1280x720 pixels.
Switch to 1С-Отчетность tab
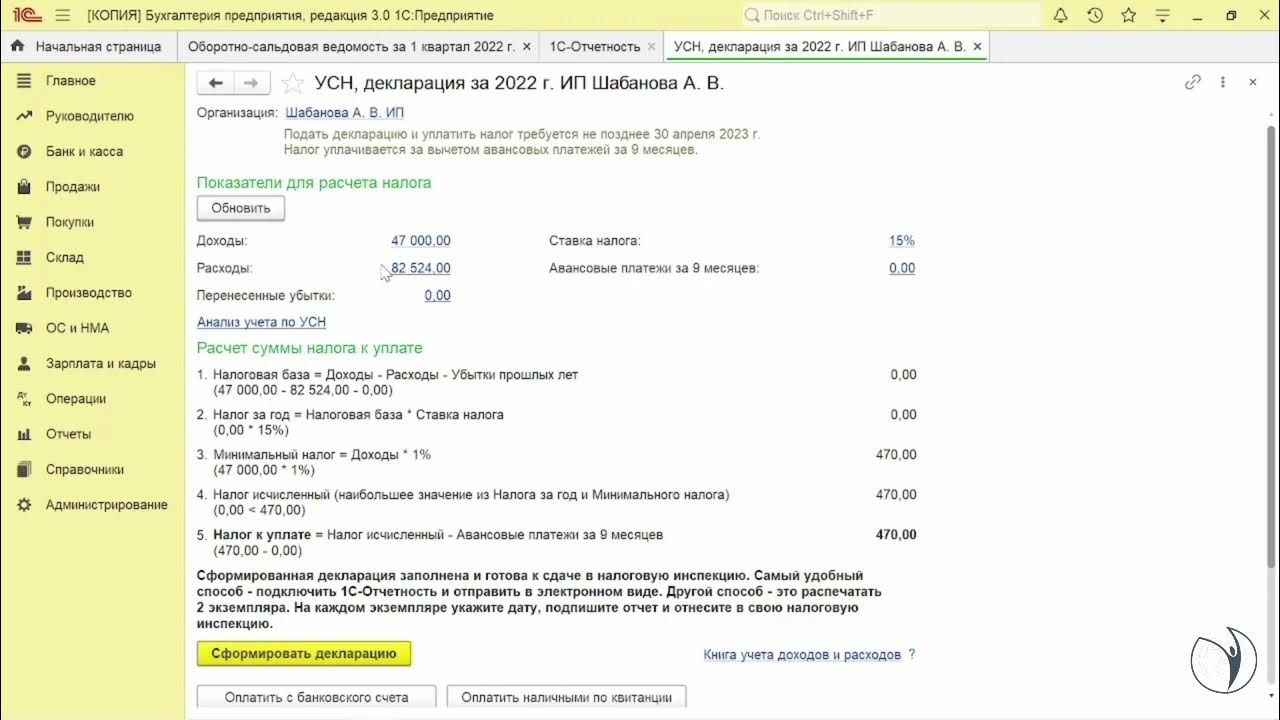(x=594, y=46)
